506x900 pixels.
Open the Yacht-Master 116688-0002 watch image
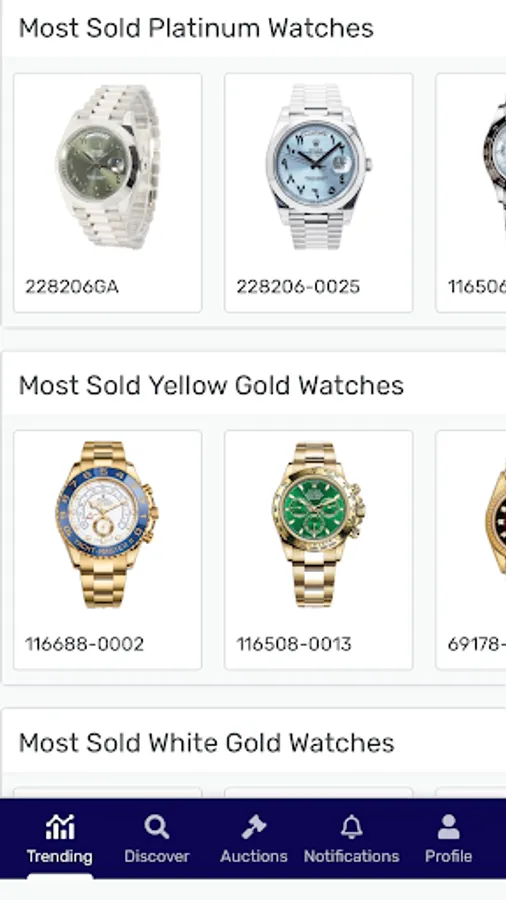click(x=108, y=524)
